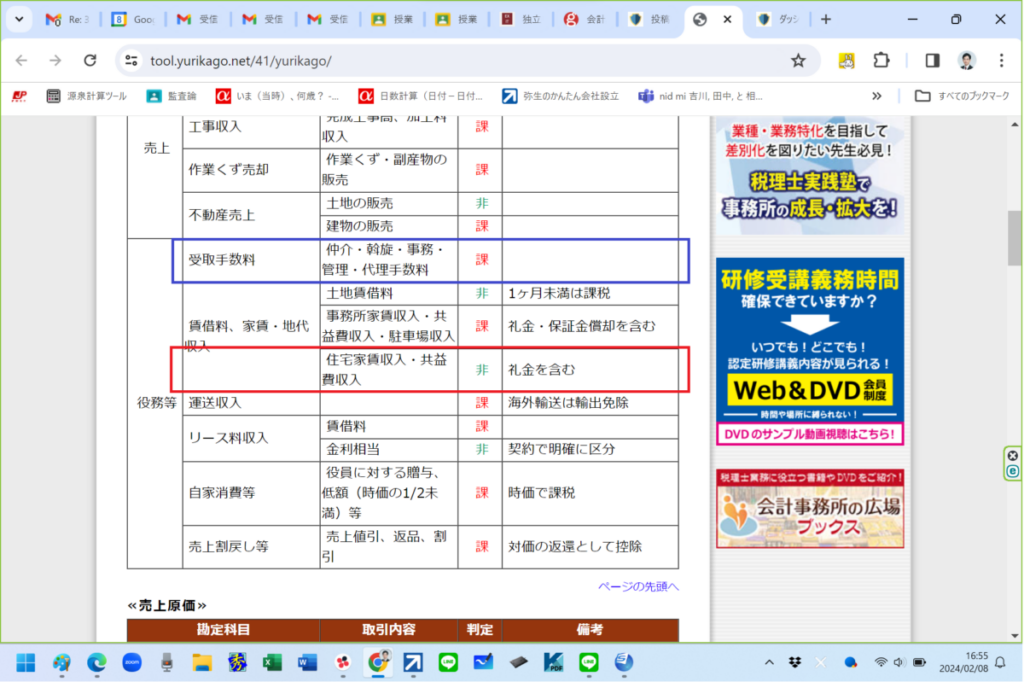Switch to the 会計 browser tab
1024x682 pixels.
(584, 18)
